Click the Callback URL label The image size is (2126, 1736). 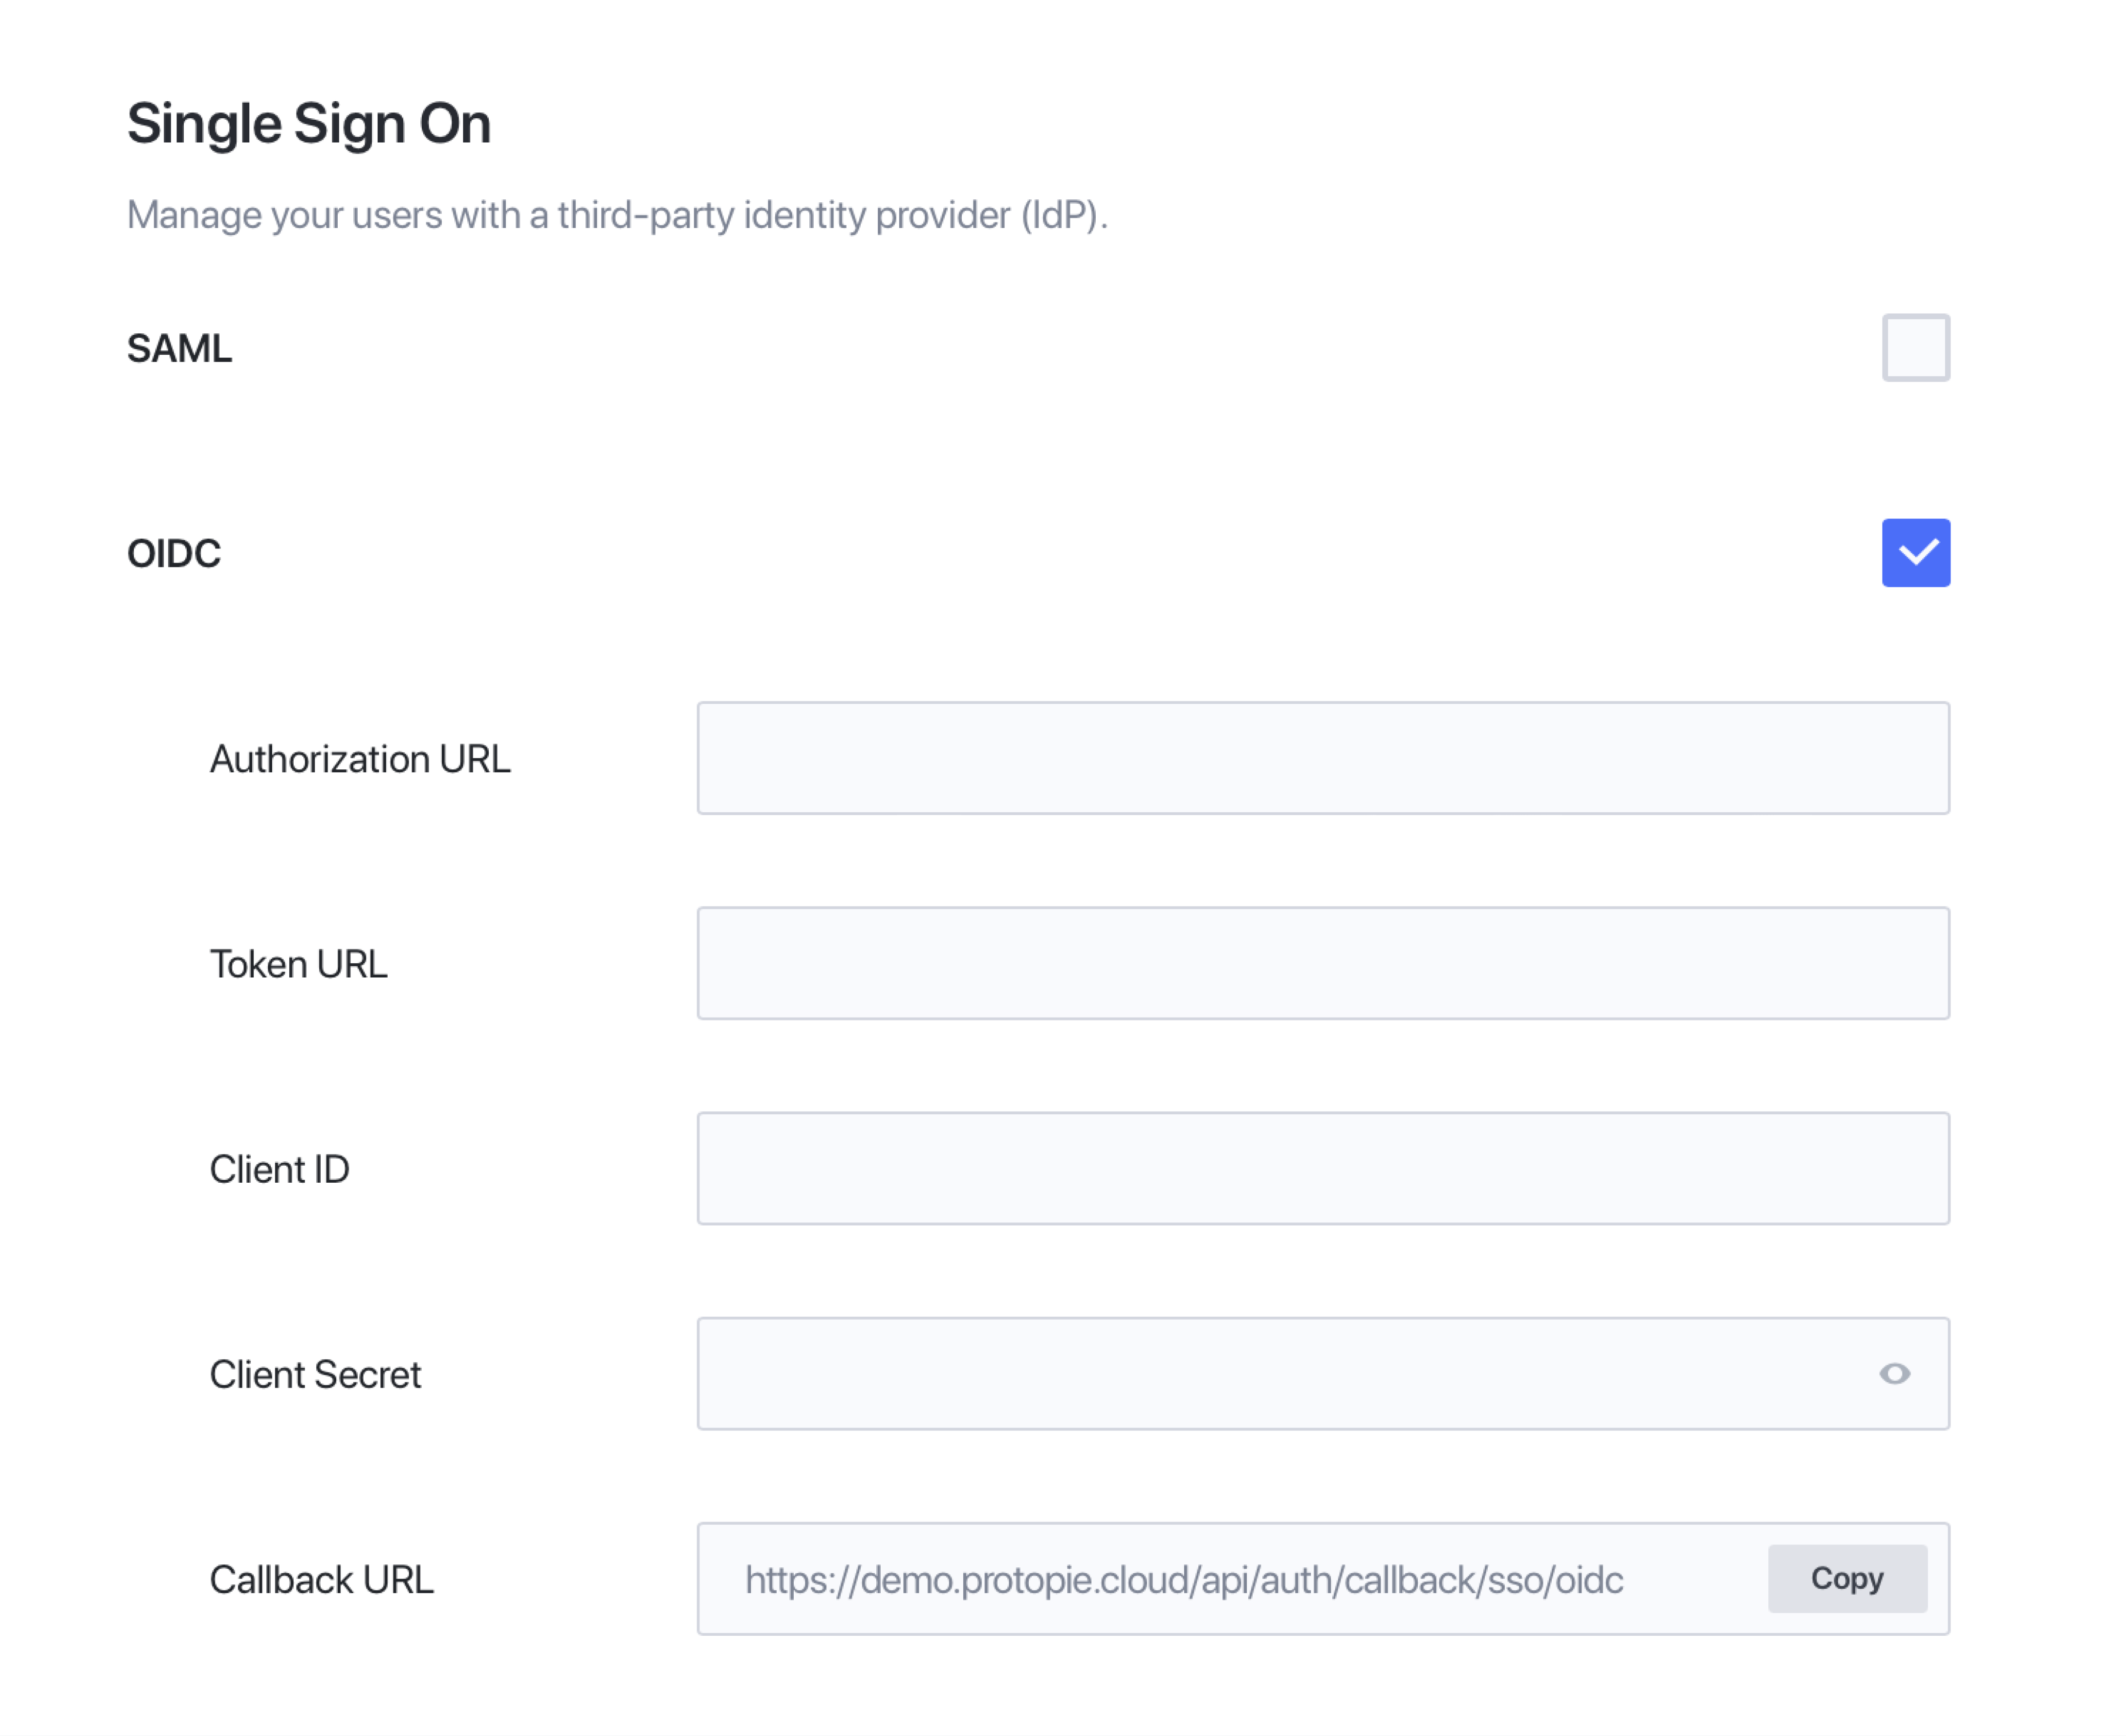pos(321,1580)
